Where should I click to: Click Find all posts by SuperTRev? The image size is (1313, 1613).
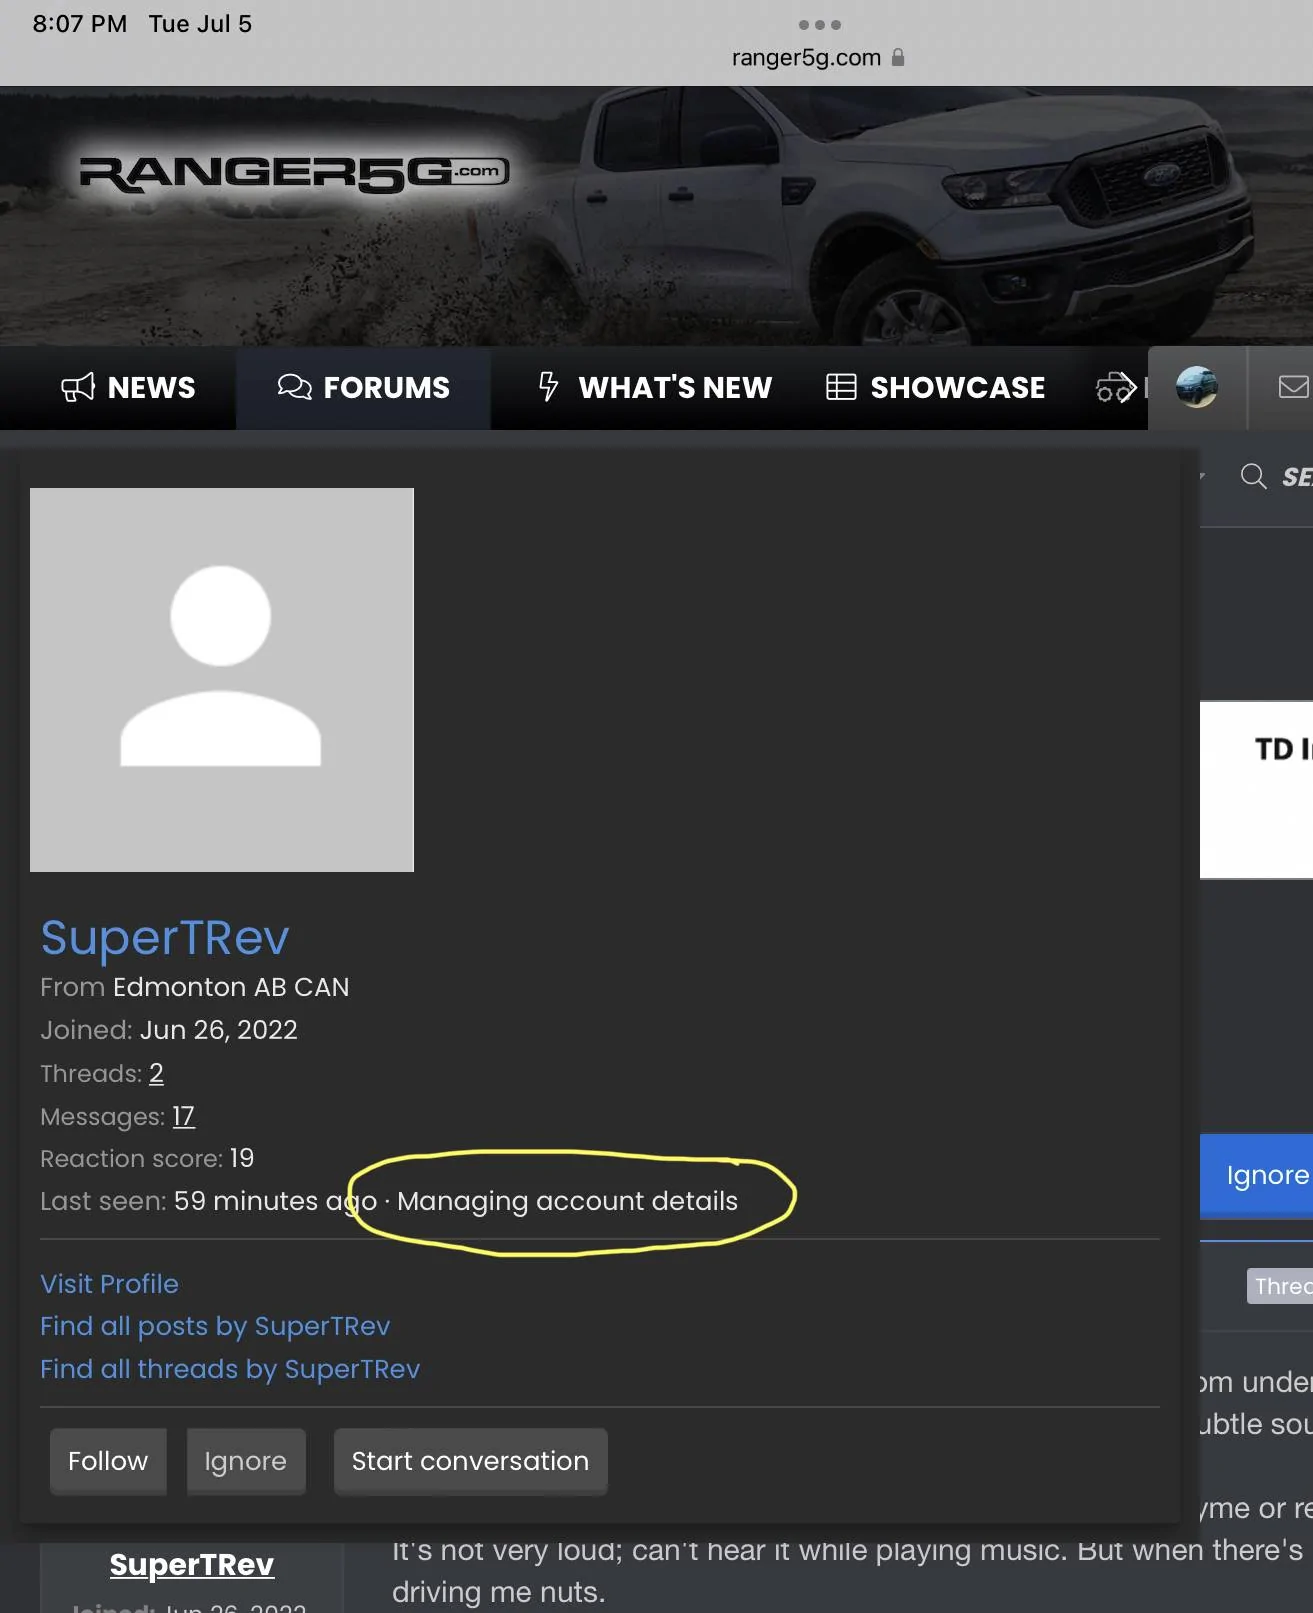215,1326
